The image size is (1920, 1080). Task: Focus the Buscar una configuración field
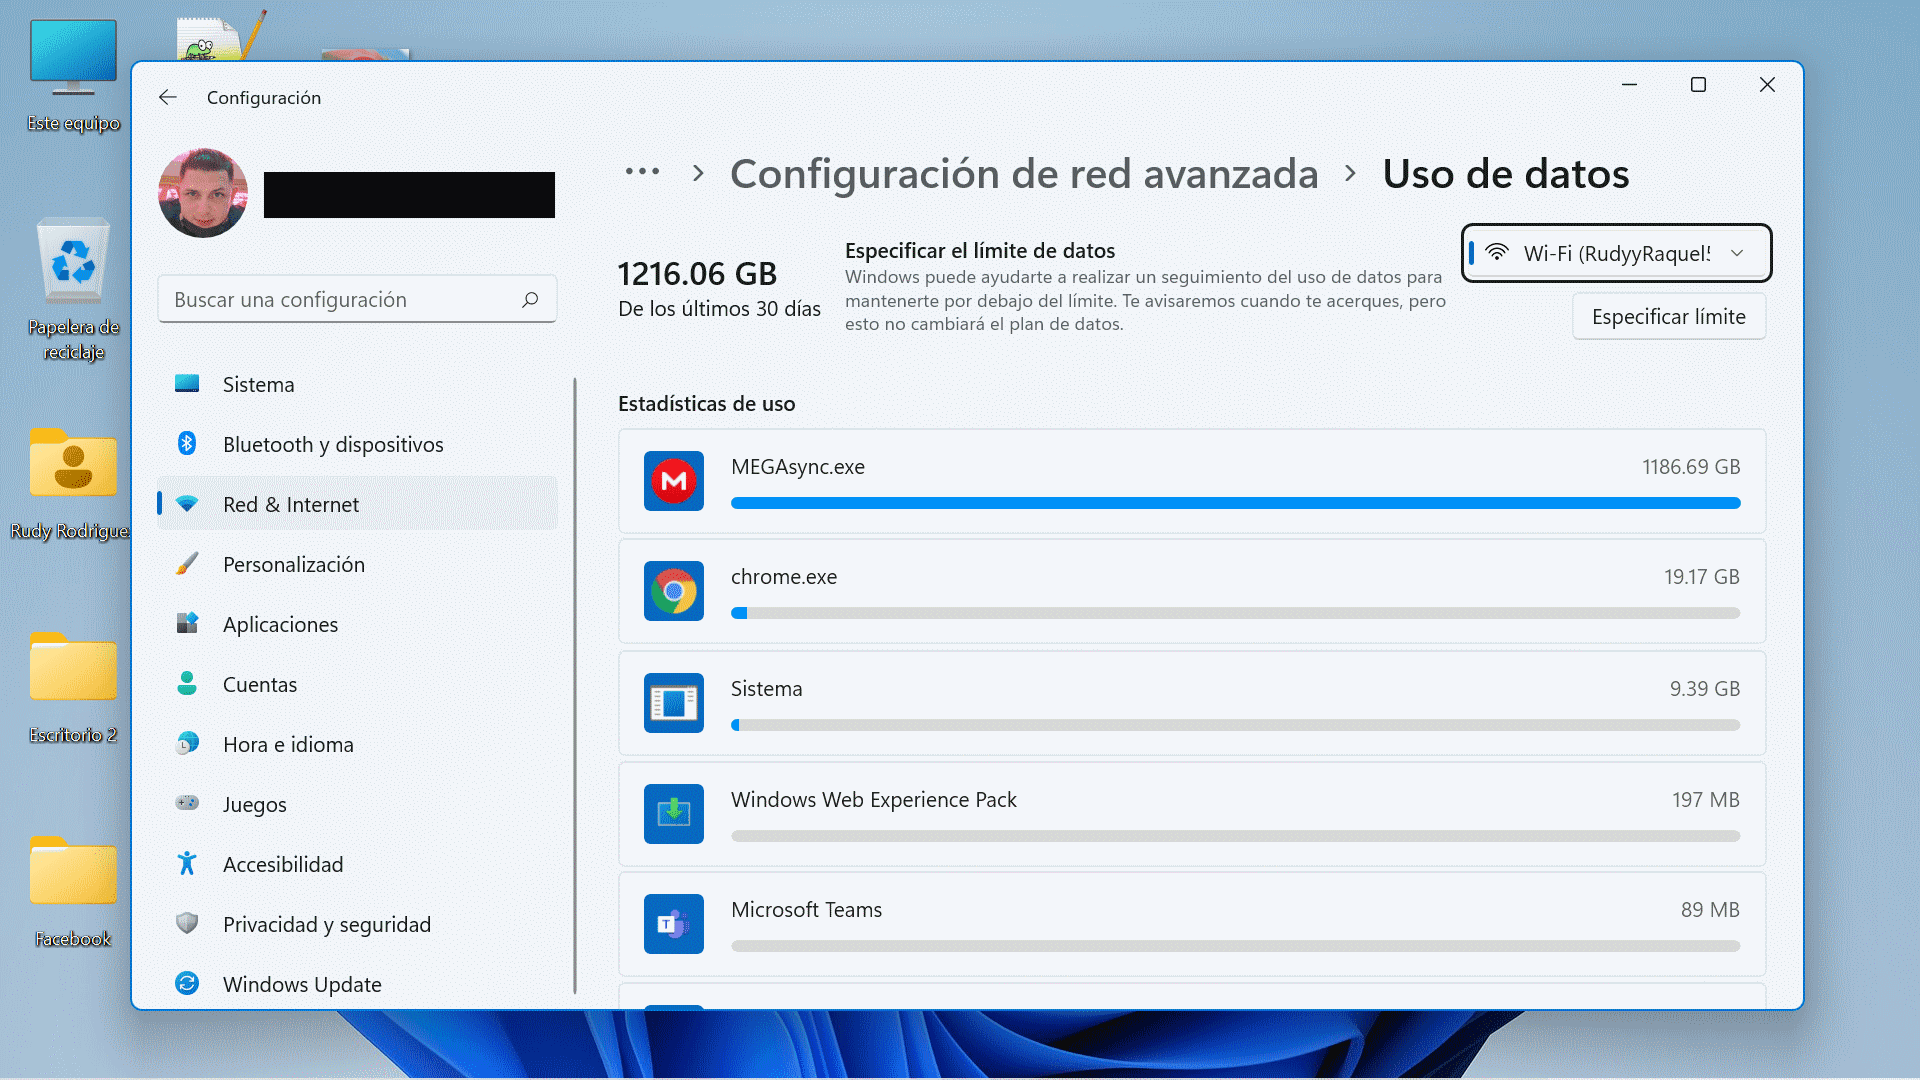(357, 299)
